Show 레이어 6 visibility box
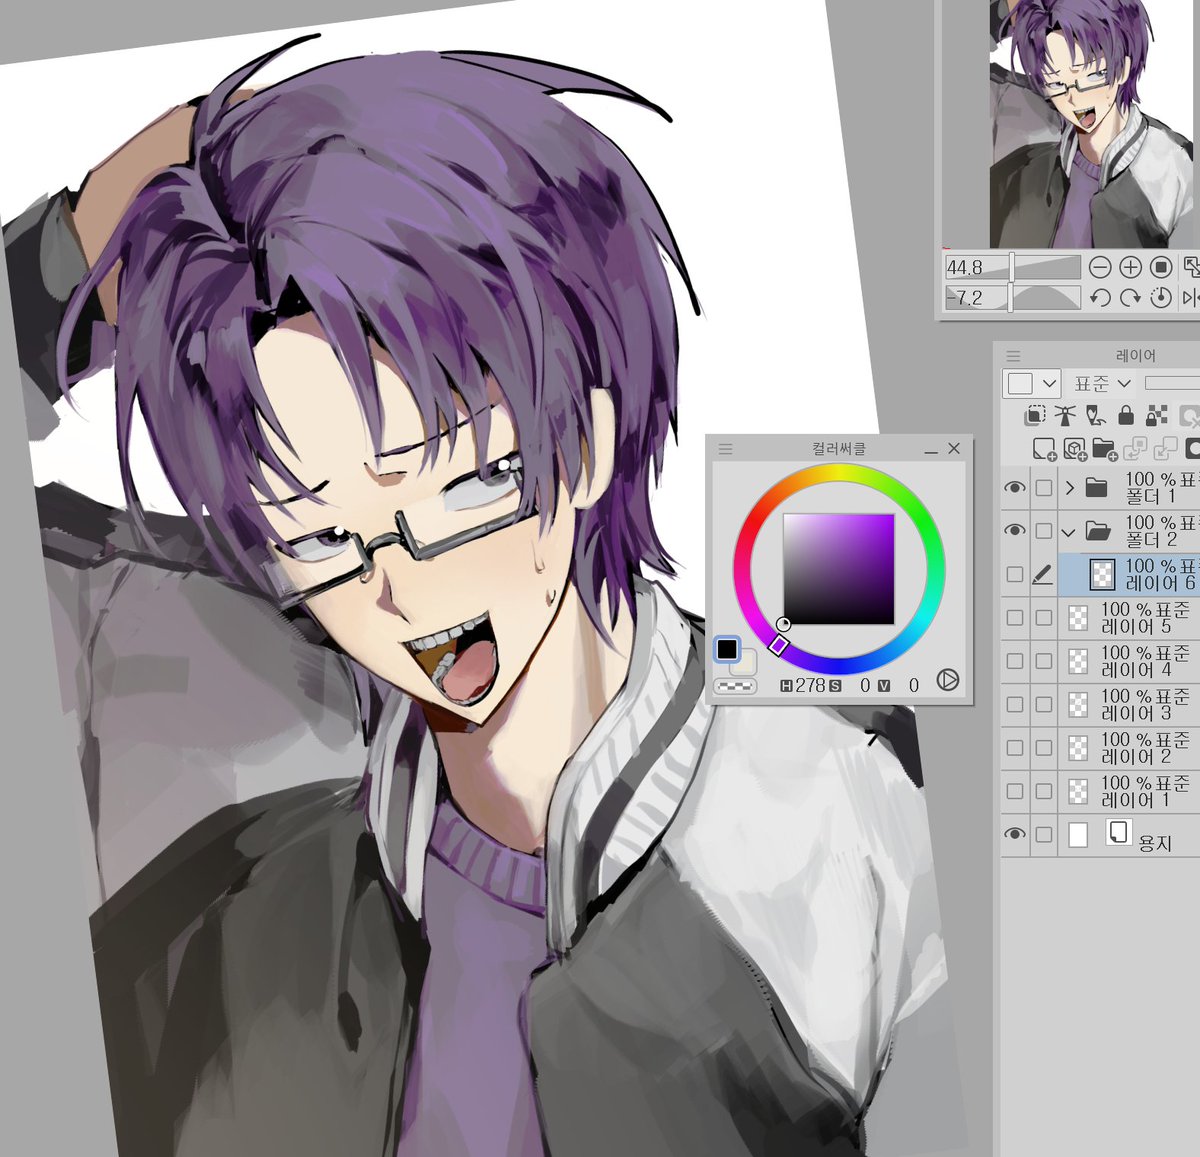This screenshot has width=1200, height=1157. [1015, 574]
